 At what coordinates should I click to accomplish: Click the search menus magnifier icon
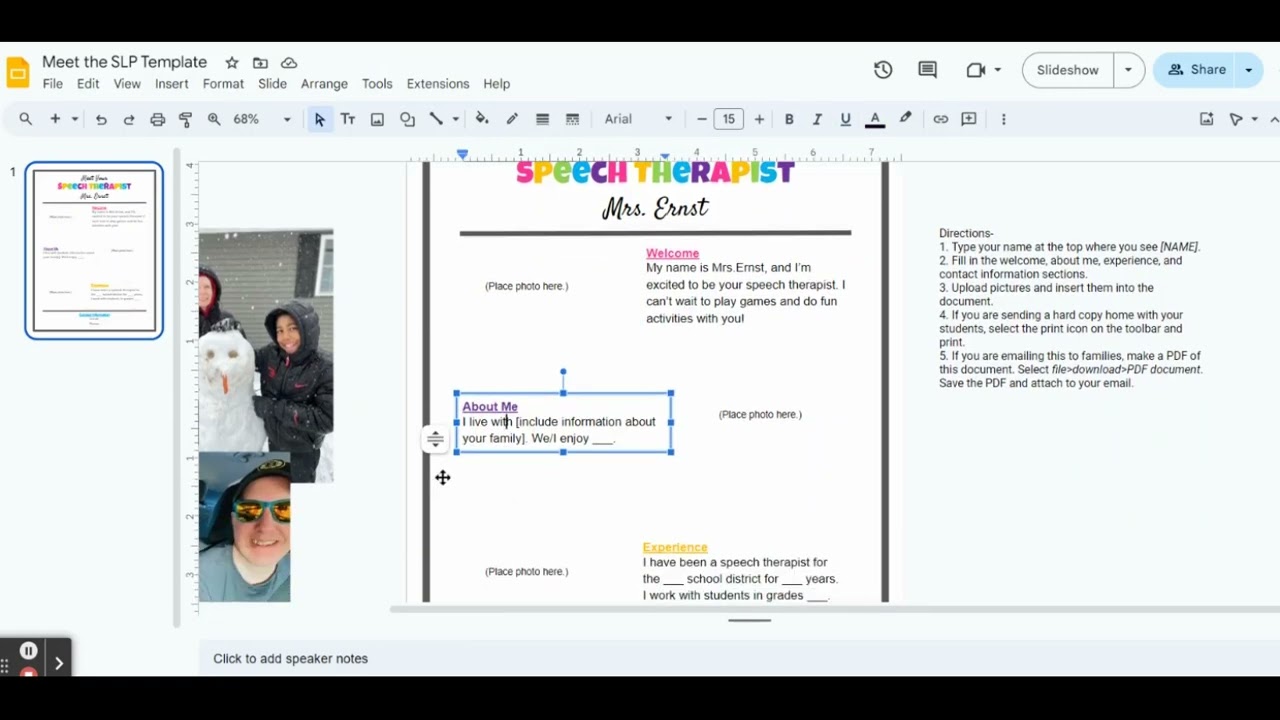coord(26,119)
